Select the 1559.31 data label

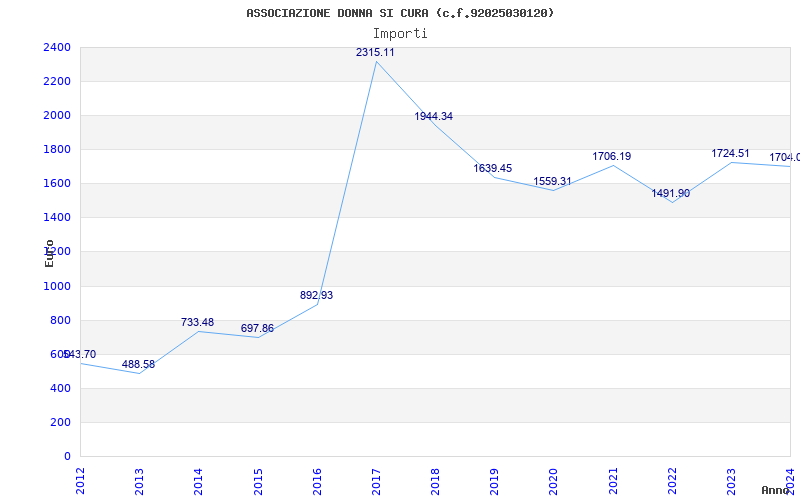[x=553, y=182]
